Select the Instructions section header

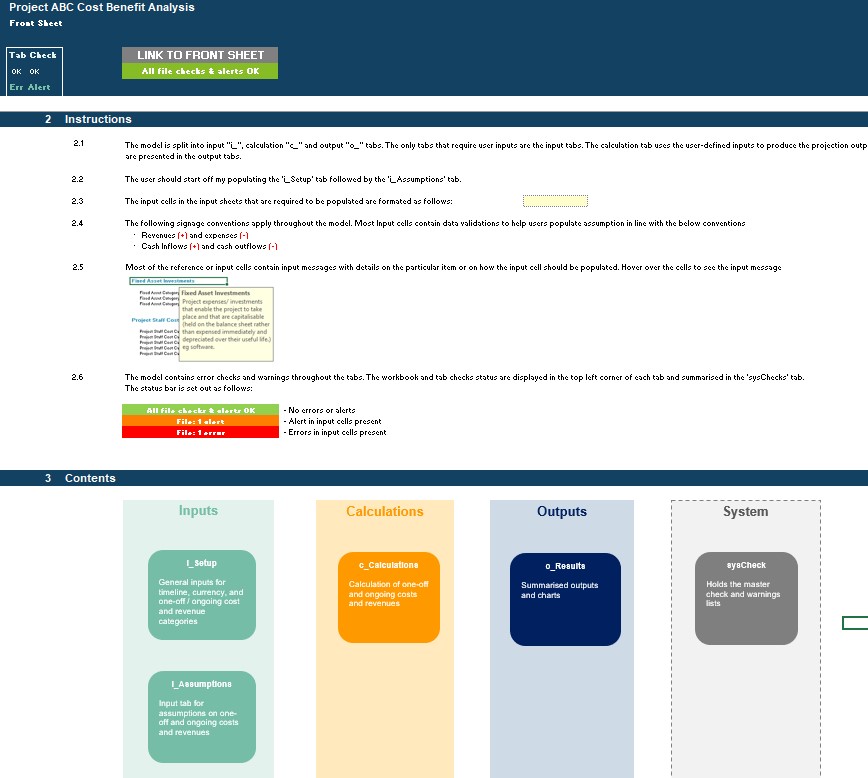[98, 119]
